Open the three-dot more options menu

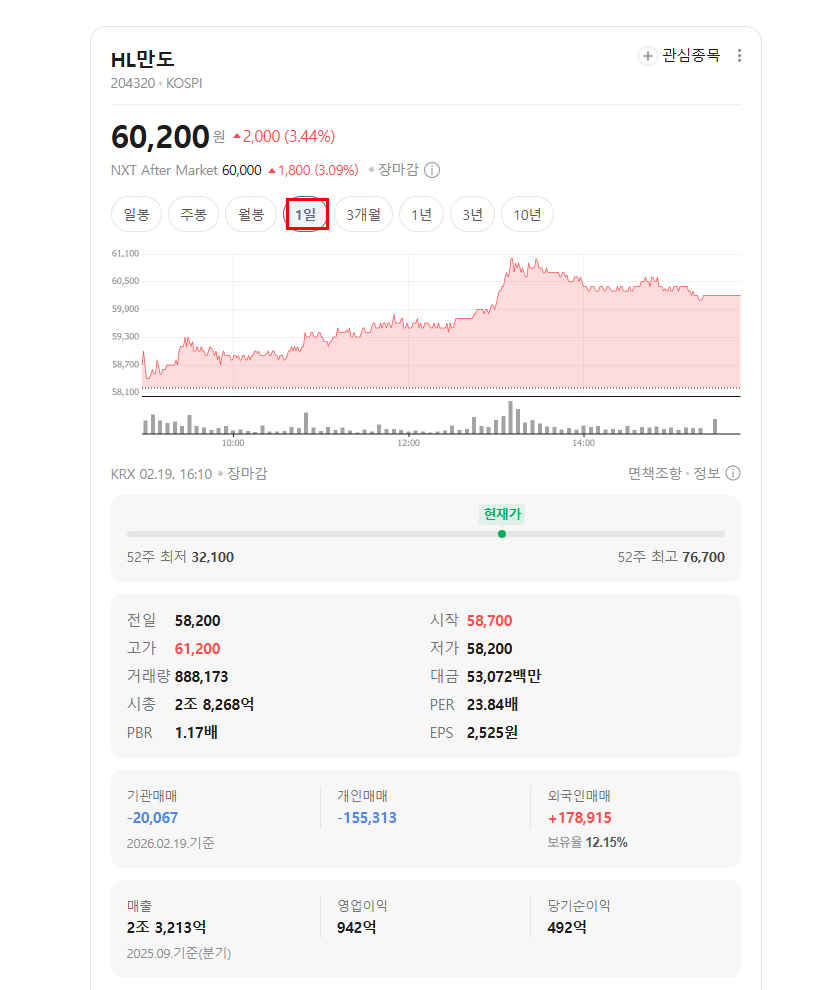739,56
